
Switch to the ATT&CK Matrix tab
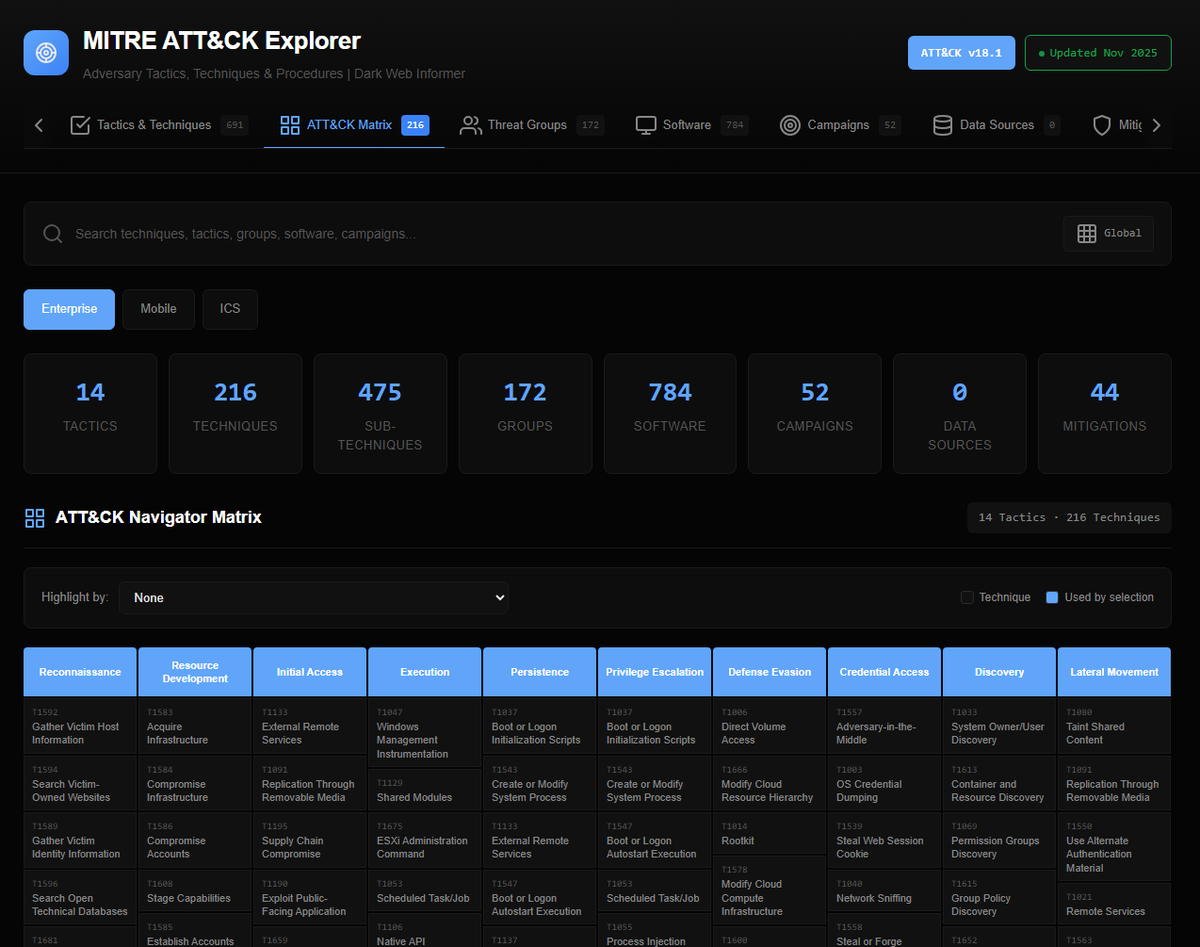354,125
